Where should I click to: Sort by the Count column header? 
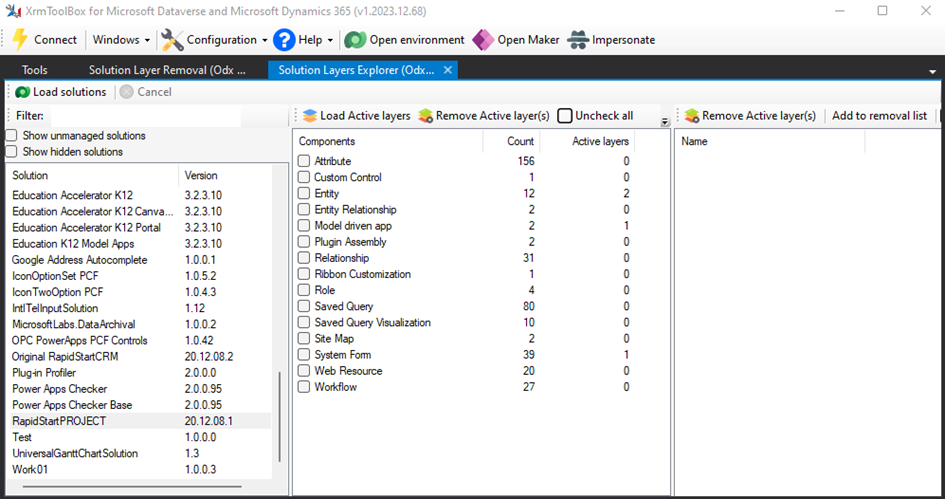click(511, 142)
